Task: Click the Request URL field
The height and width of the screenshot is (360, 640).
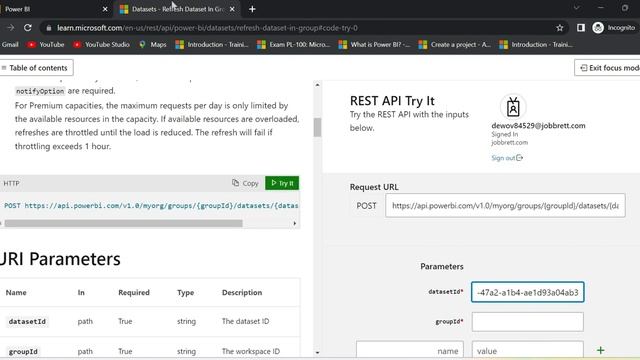Action: (x=505, y=206)
